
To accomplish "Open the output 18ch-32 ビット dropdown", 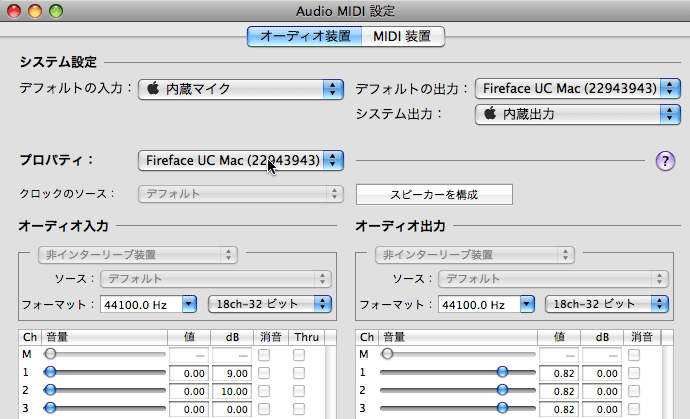I will pos(607,304).
